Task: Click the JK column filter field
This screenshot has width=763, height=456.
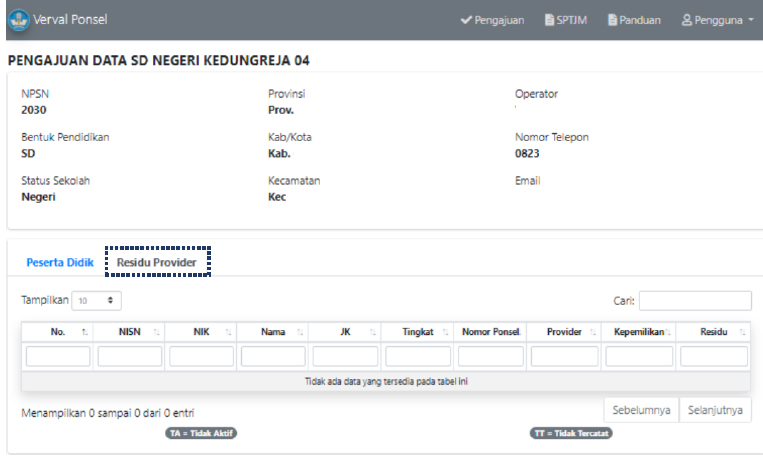Action: click(x=345, y=356)
